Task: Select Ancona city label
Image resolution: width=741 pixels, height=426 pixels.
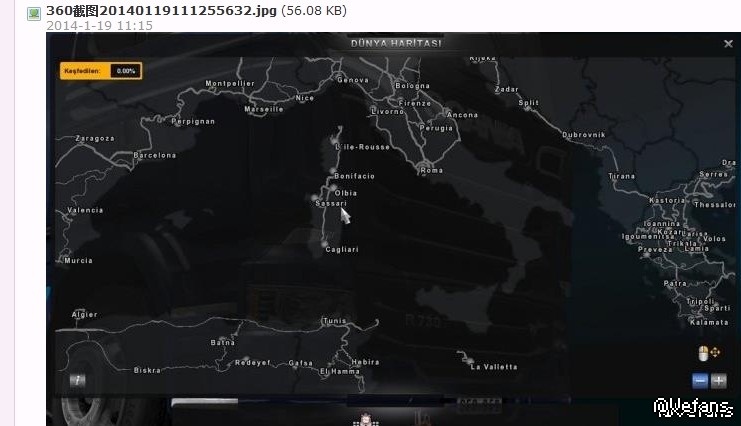Action: 462,115
